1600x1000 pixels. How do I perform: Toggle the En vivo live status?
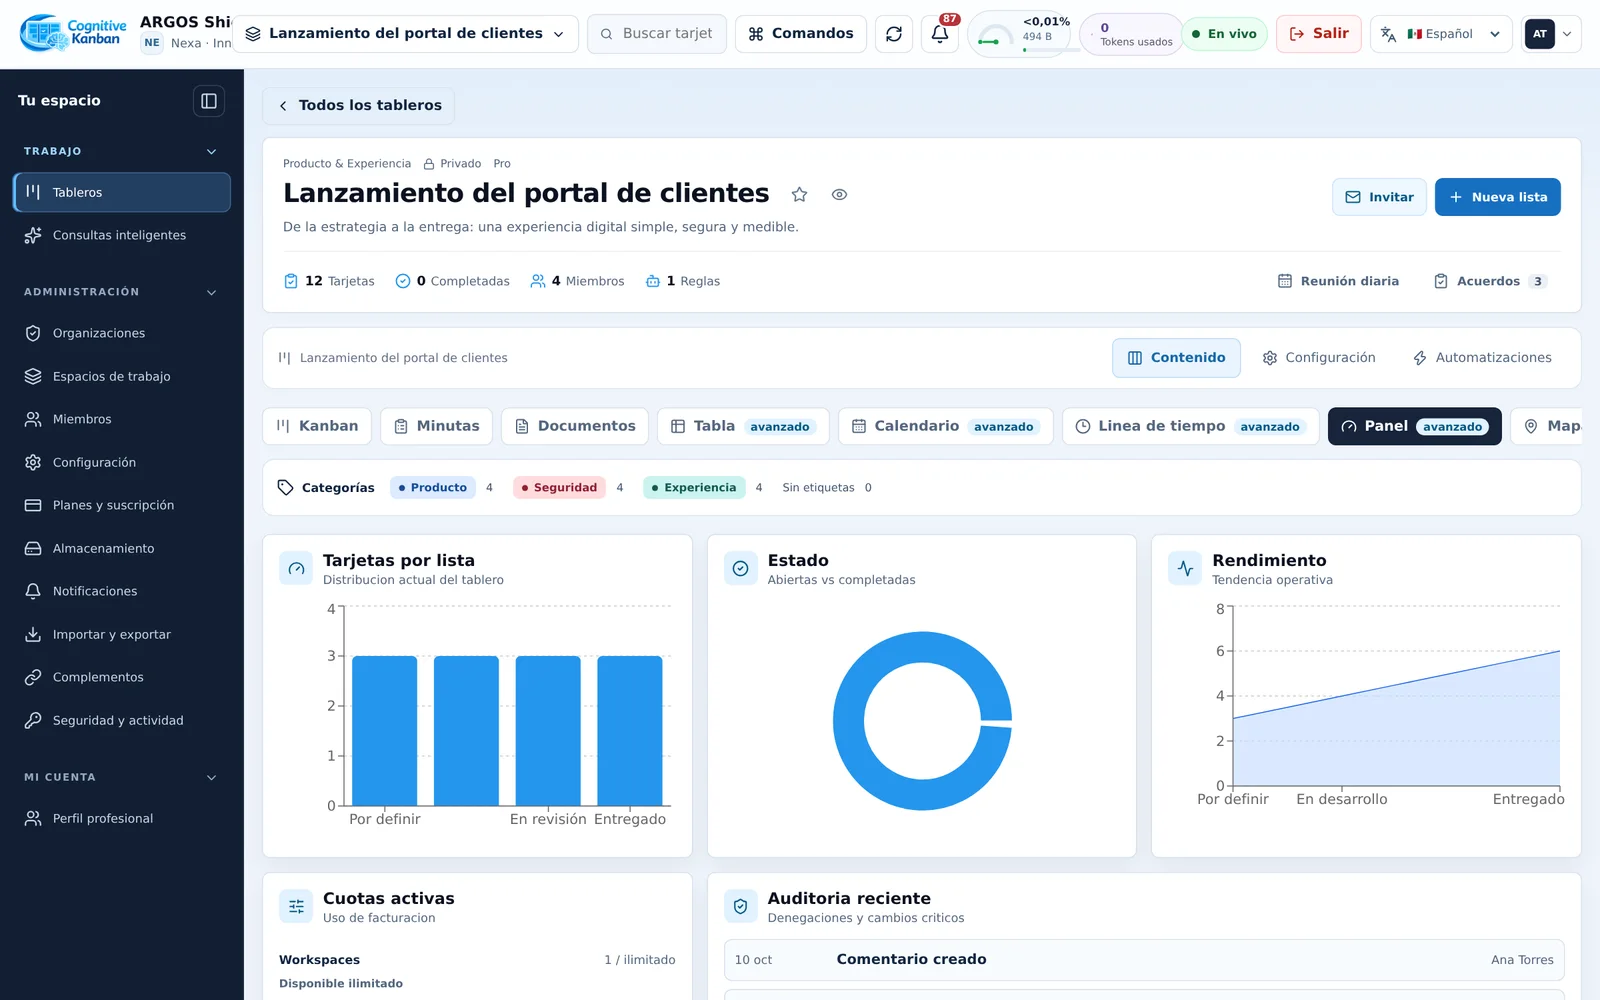(1225, 34)
